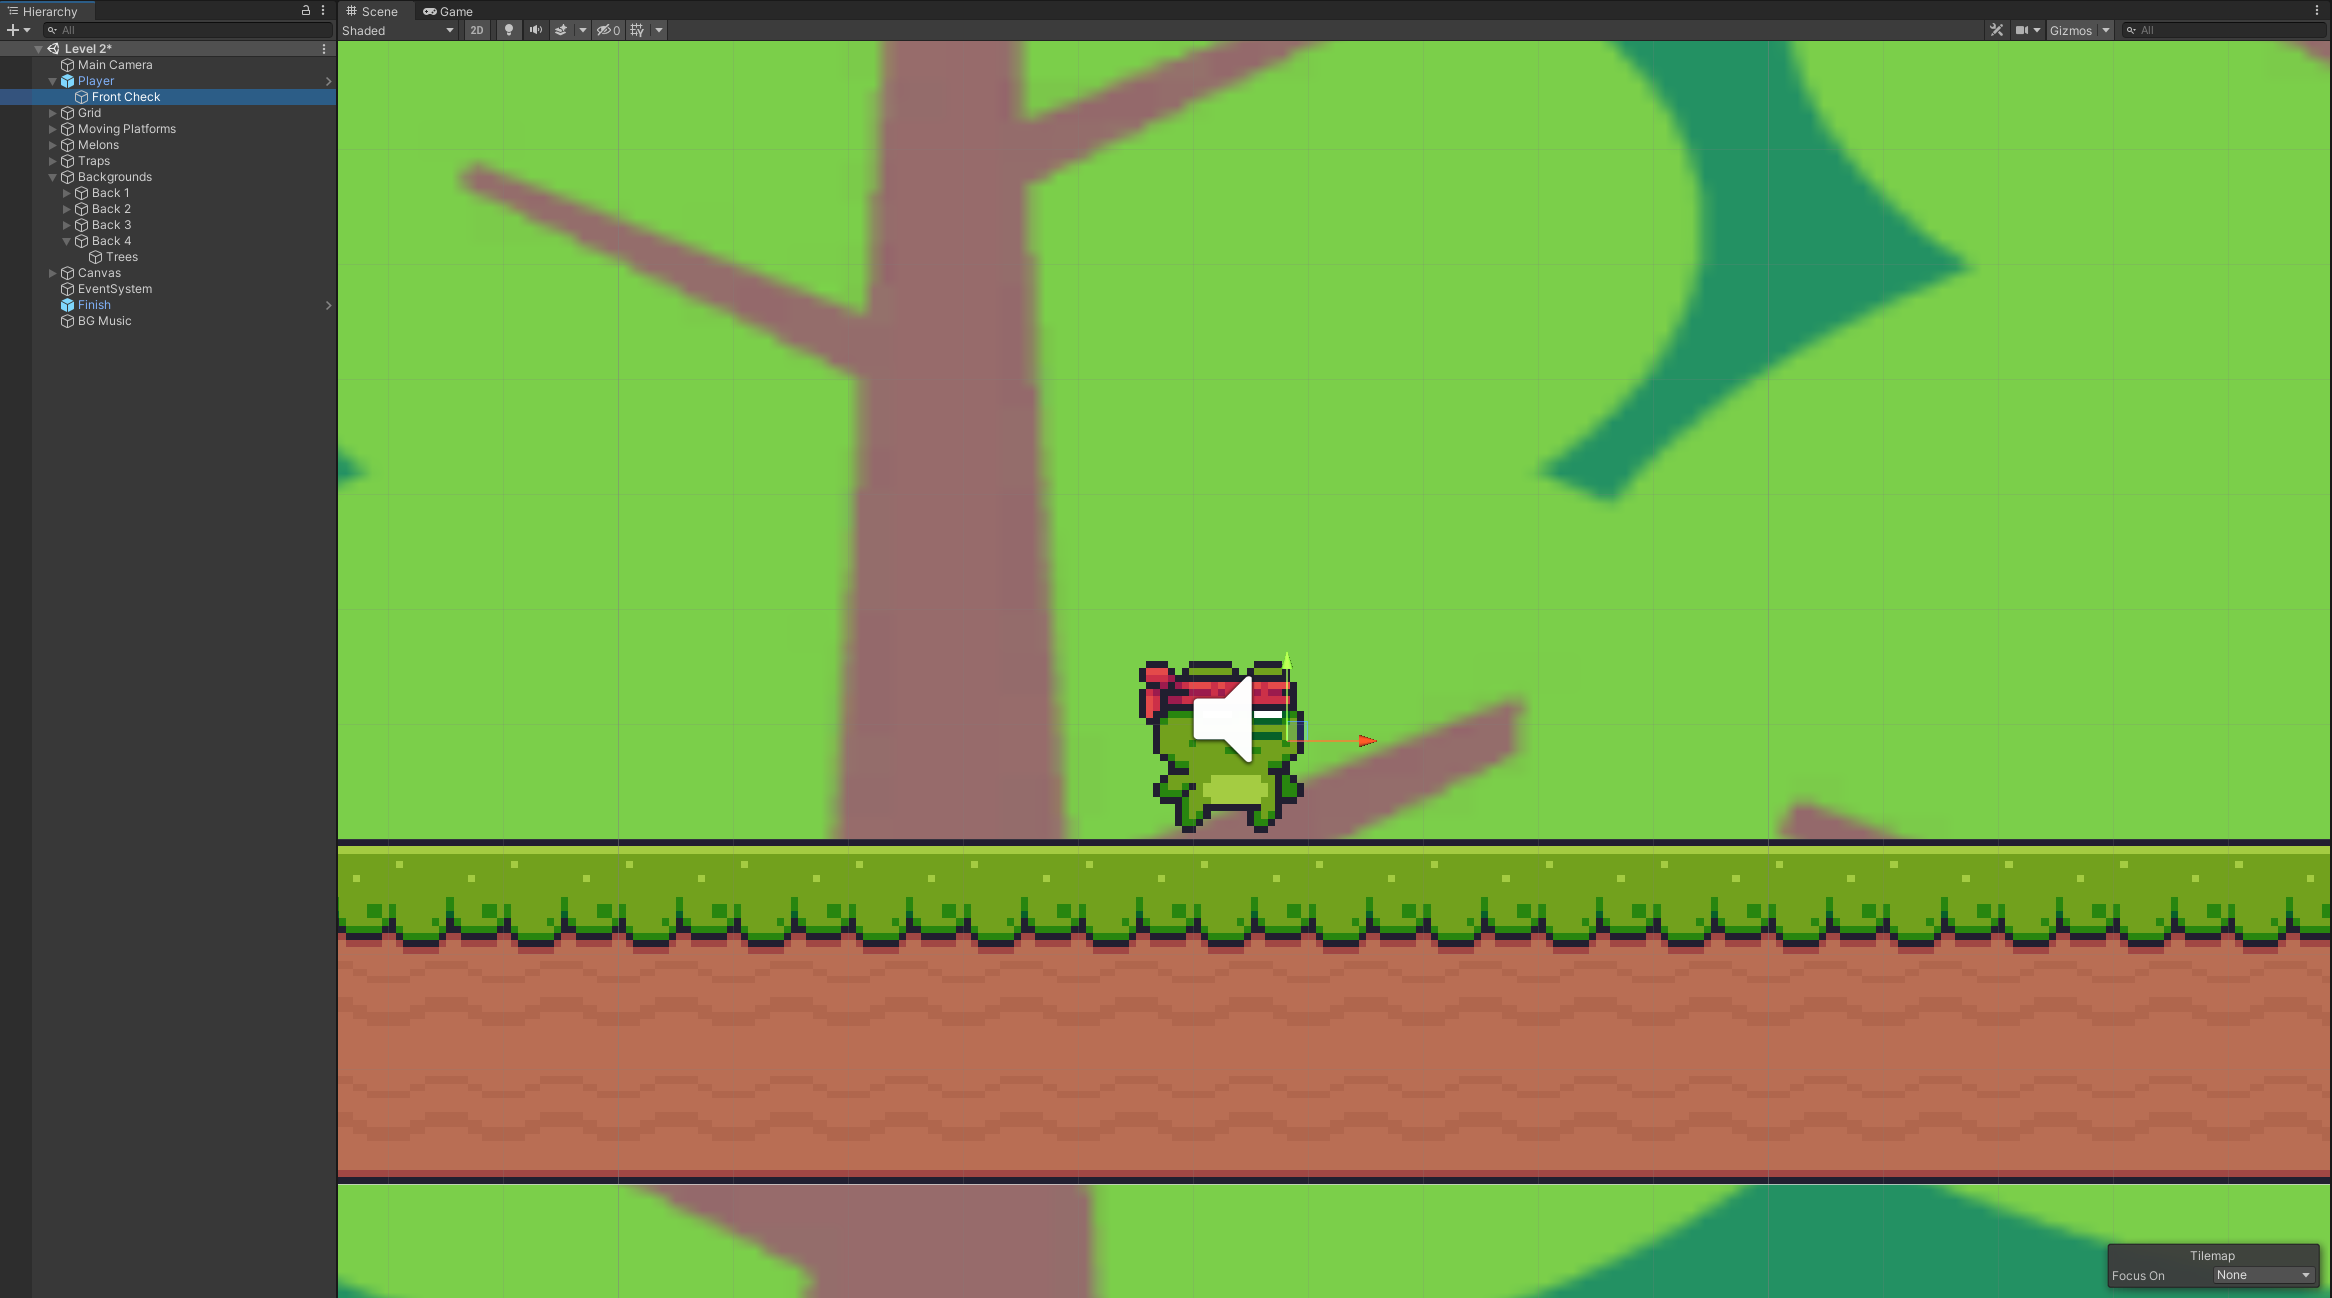The width and height of the screenshot is (2332, 1298).
Task: Select Back 1 in Hierarchy
Action: (x=111, y=193)
